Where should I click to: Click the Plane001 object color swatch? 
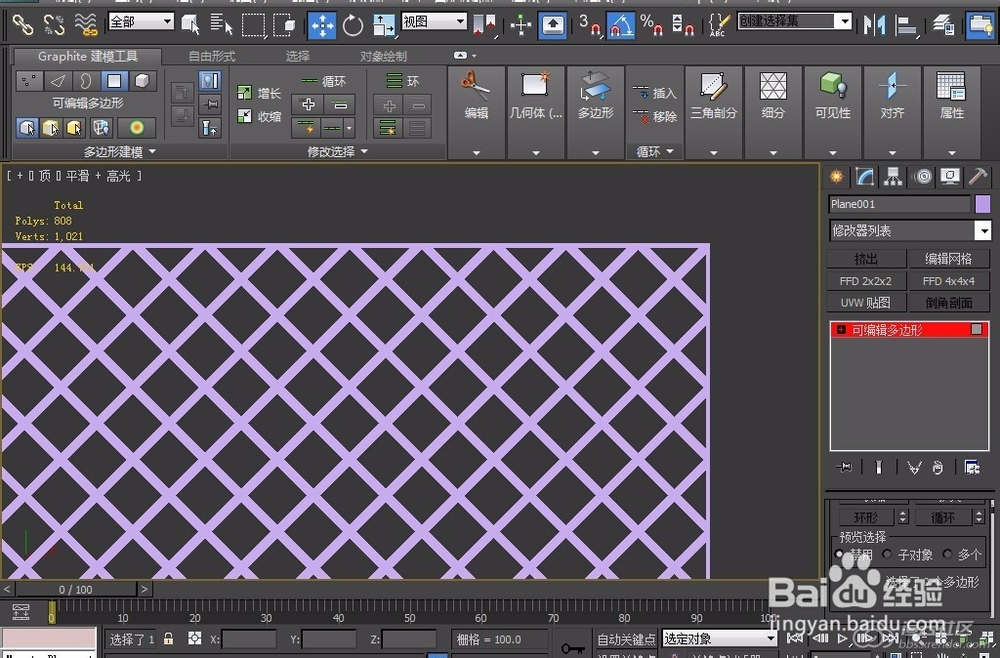pyautogui.click(x=983, y=204)
